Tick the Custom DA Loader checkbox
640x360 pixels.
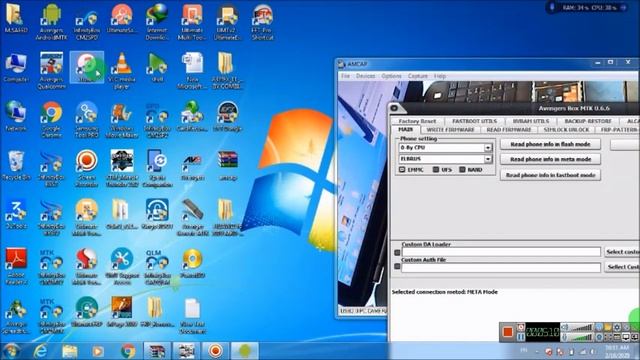click(x=397, y=253)
